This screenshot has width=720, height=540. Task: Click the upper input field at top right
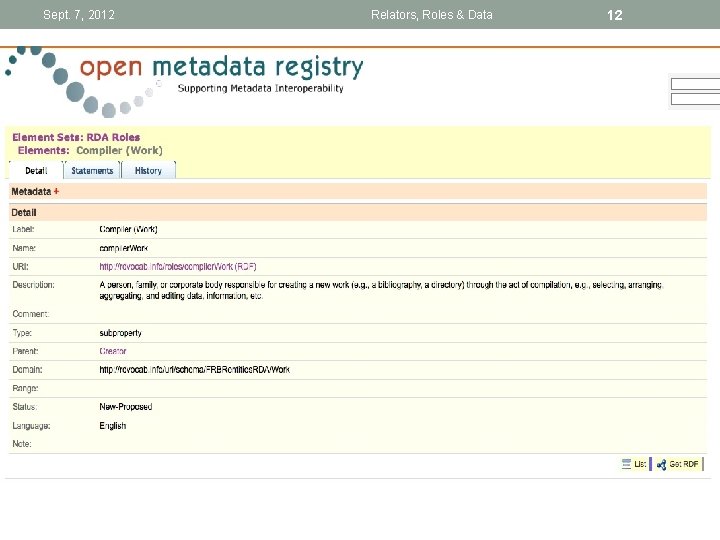pyautogui.click(x=695, y=84)
